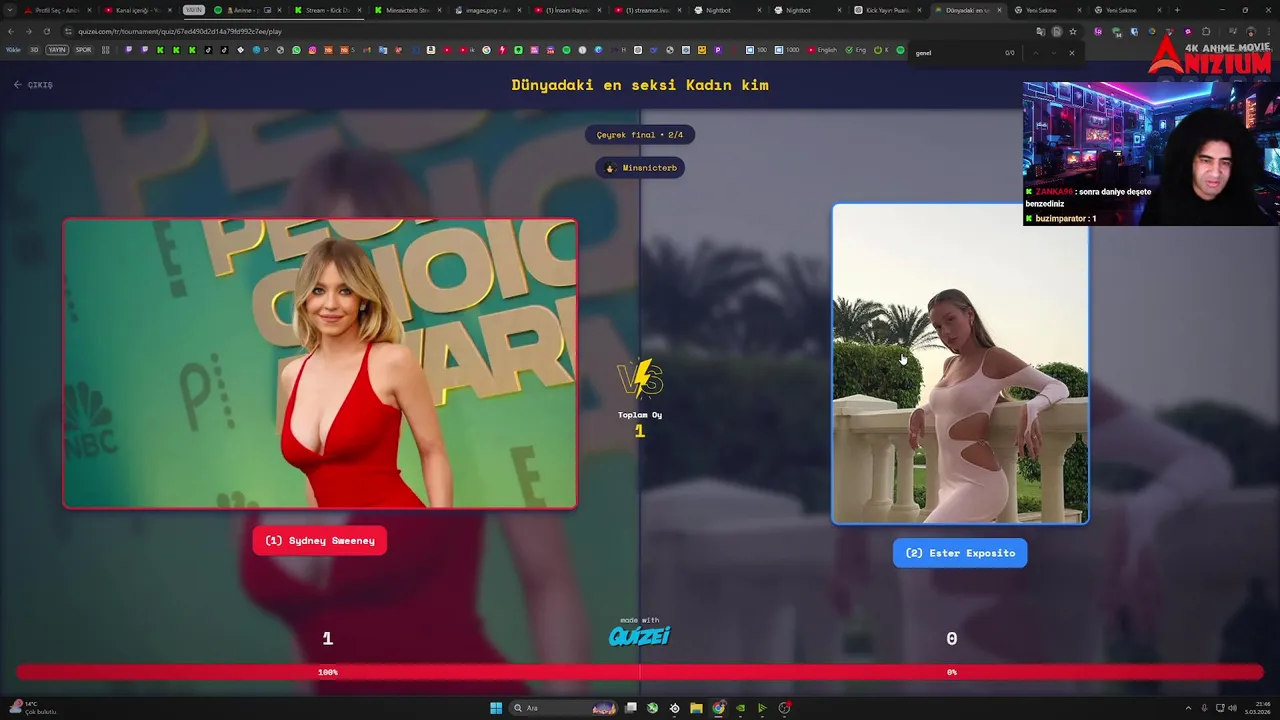Open the WhatsApp bookmark icon
Image resolution: width=1280 pixels, height=720 pixels.
pyautogui.click(x=296, y=50)
